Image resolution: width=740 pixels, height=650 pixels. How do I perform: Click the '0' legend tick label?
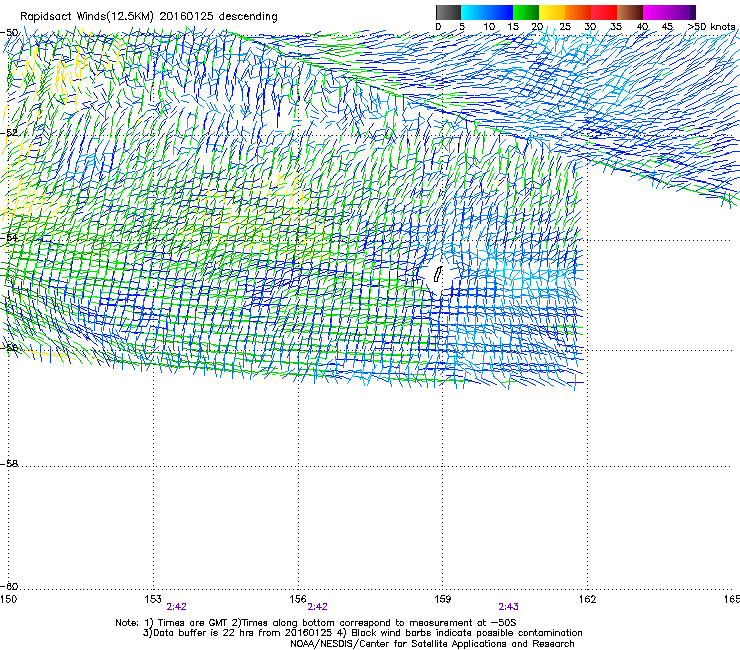pyautogui.click(x=438, y=27)
